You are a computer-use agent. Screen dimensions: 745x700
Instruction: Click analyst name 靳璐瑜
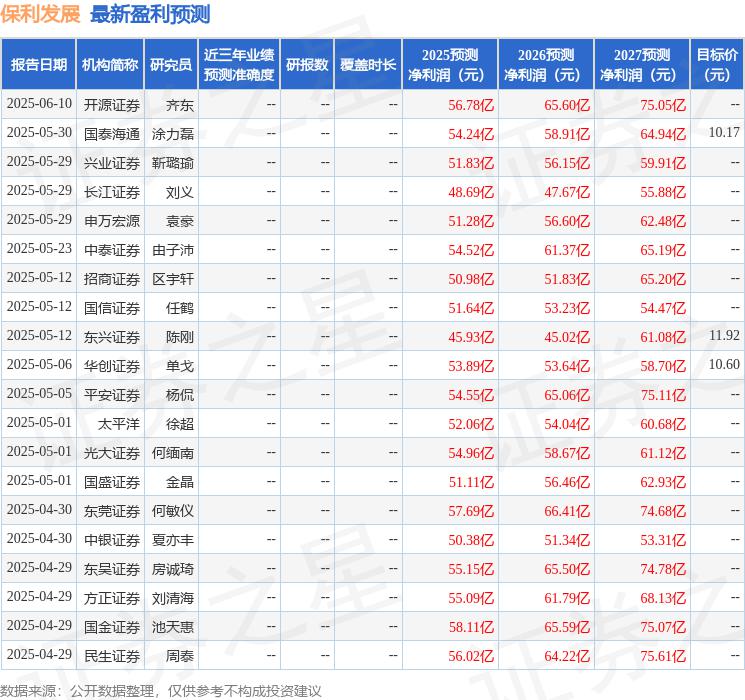pos(173,163)
